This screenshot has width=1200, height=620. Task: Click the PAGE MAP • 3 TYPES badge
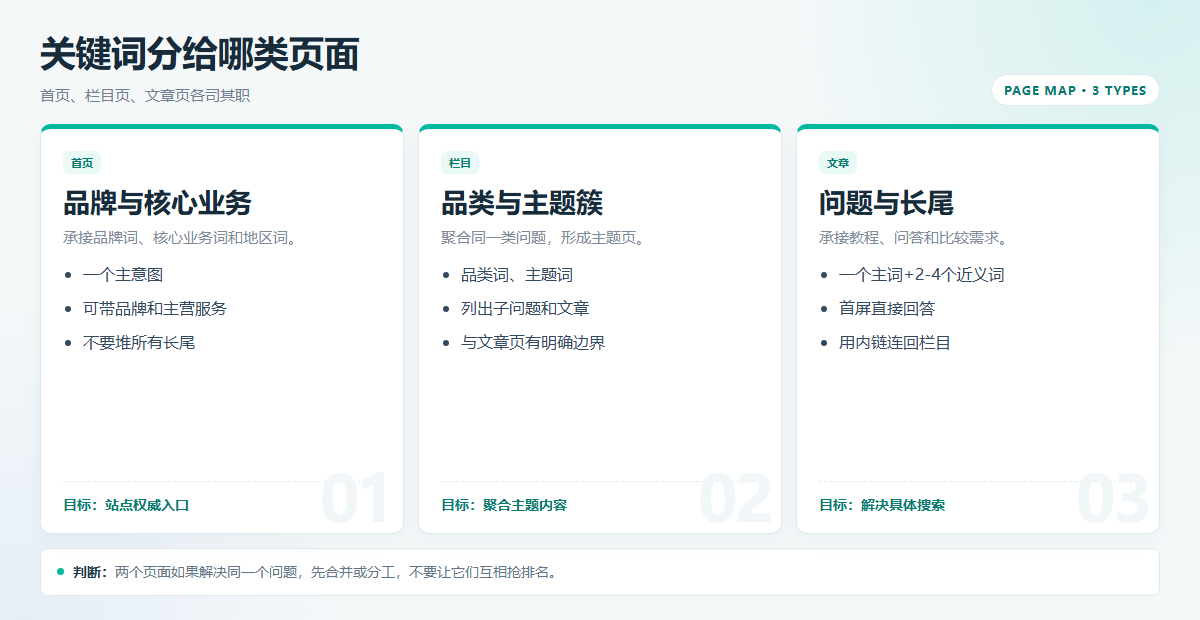1075,90
